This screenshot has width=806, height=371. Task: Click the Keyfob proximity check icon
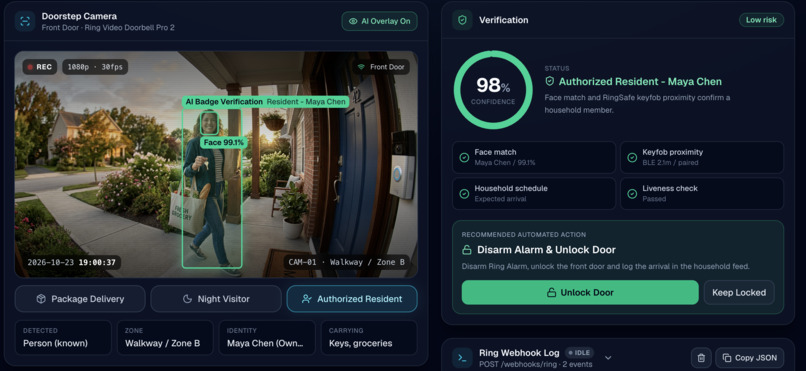coord(632,157)
